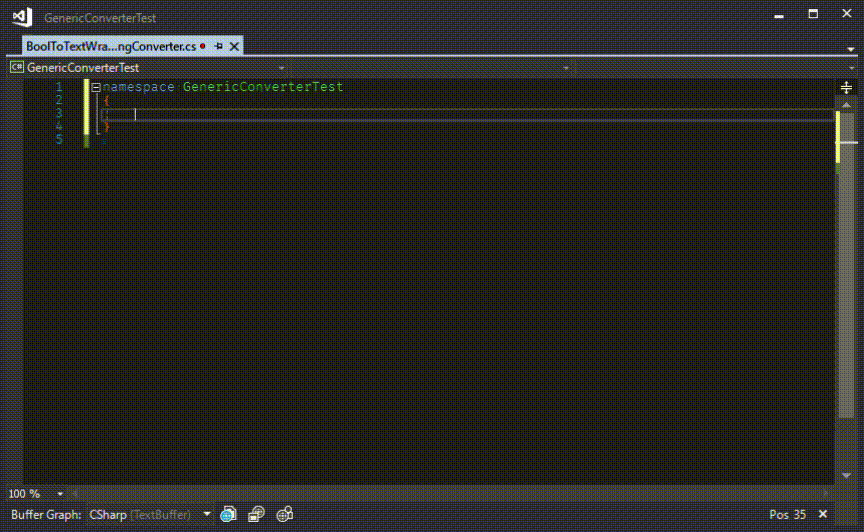Screen dimensions: 864x532
Task: Open the GenericConverterTest project navigation dropdown
Action: point(282,68)
